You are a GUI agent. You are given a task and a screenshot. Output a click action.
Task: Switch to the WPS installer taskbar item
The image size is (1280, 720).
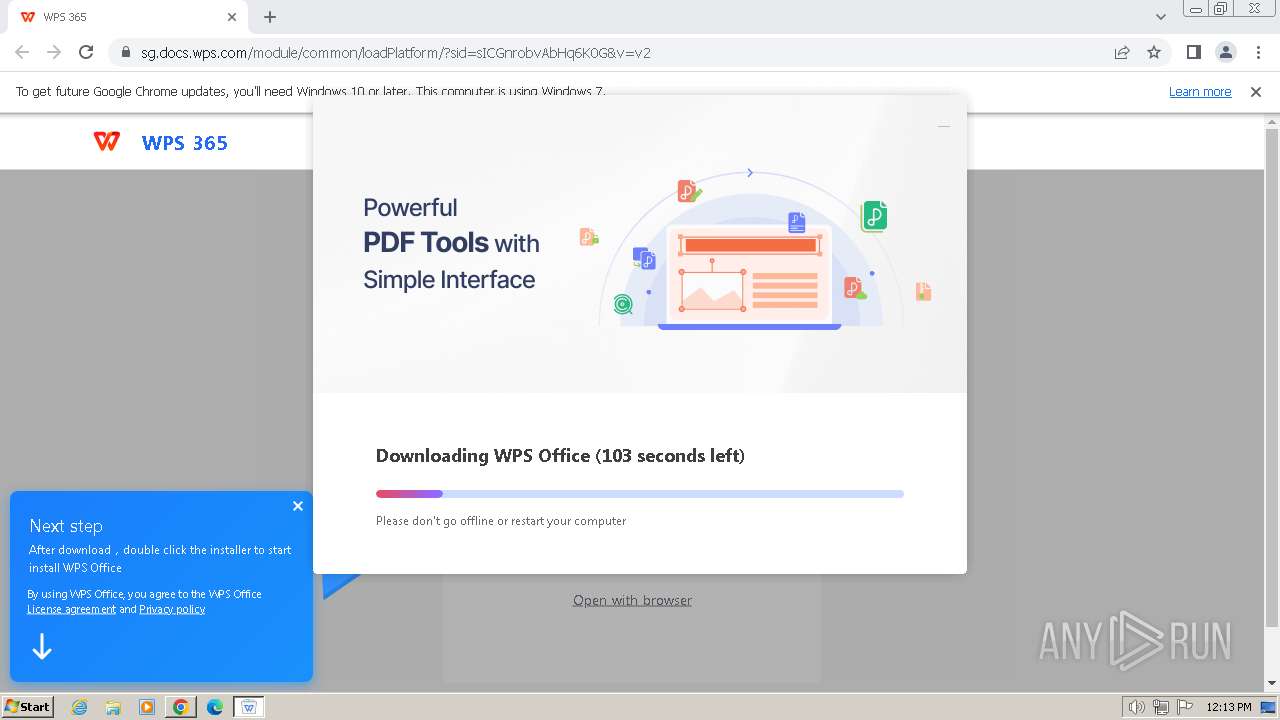click(x=249, y=707)
